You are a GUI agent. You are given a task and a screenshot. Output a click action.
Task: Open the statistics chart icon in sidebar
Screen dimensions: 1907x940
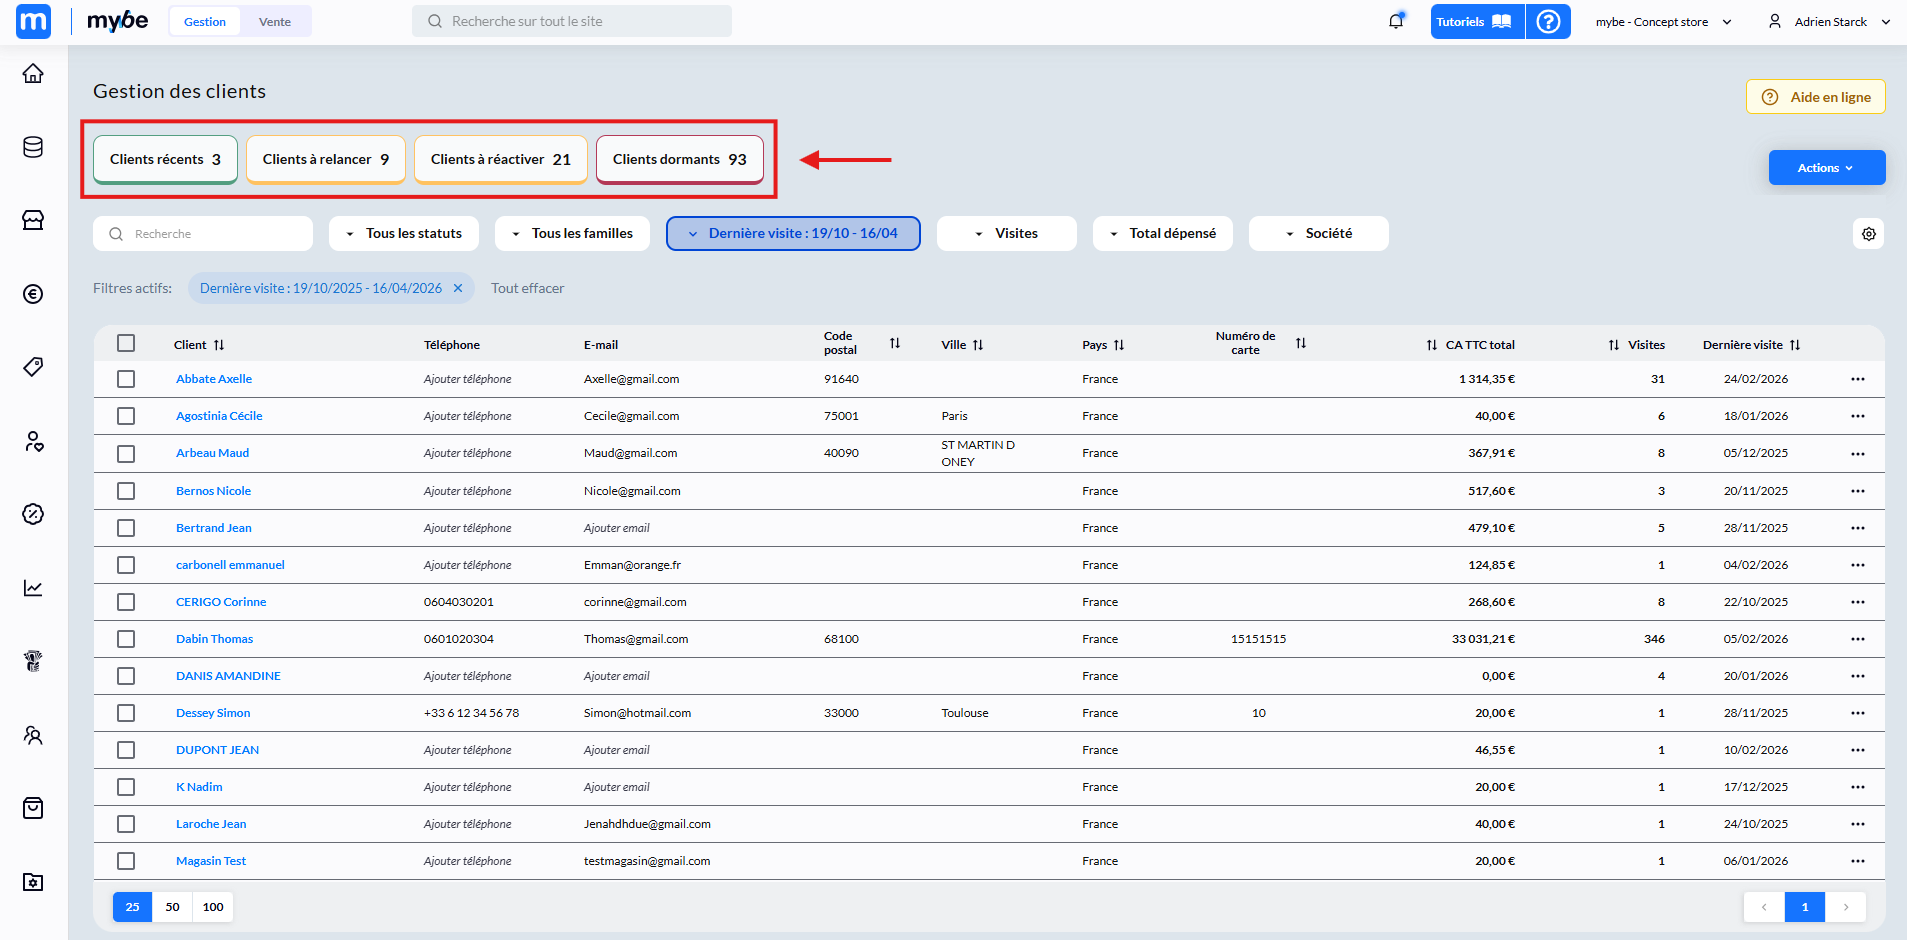click(33, 588)
